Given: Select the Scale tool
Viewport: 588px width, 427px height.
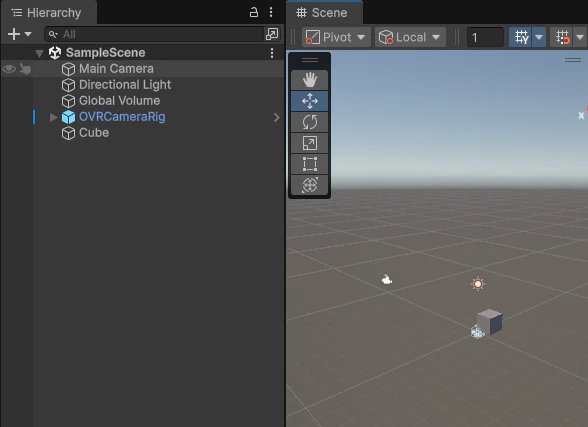Looking at the screenshot, I should (x=309, y=143).
